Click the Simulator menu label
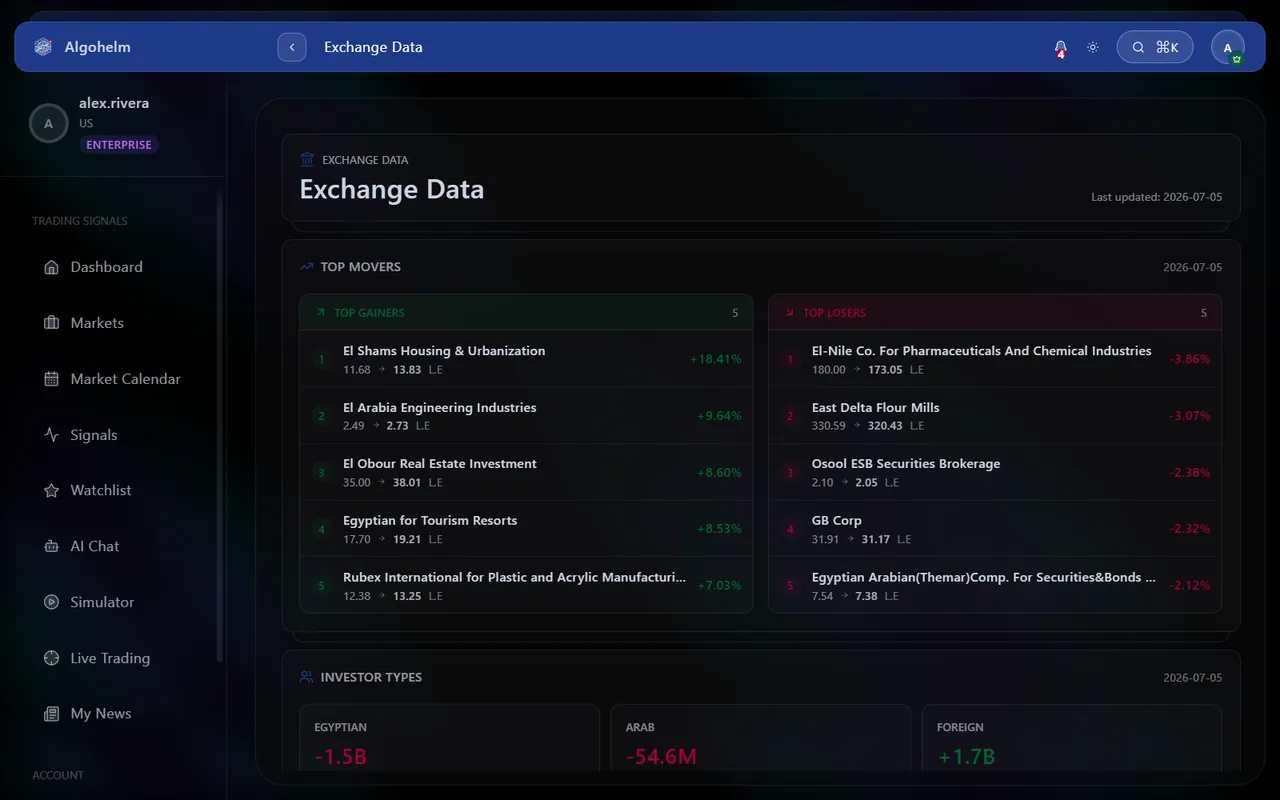 tap(102, 602)
